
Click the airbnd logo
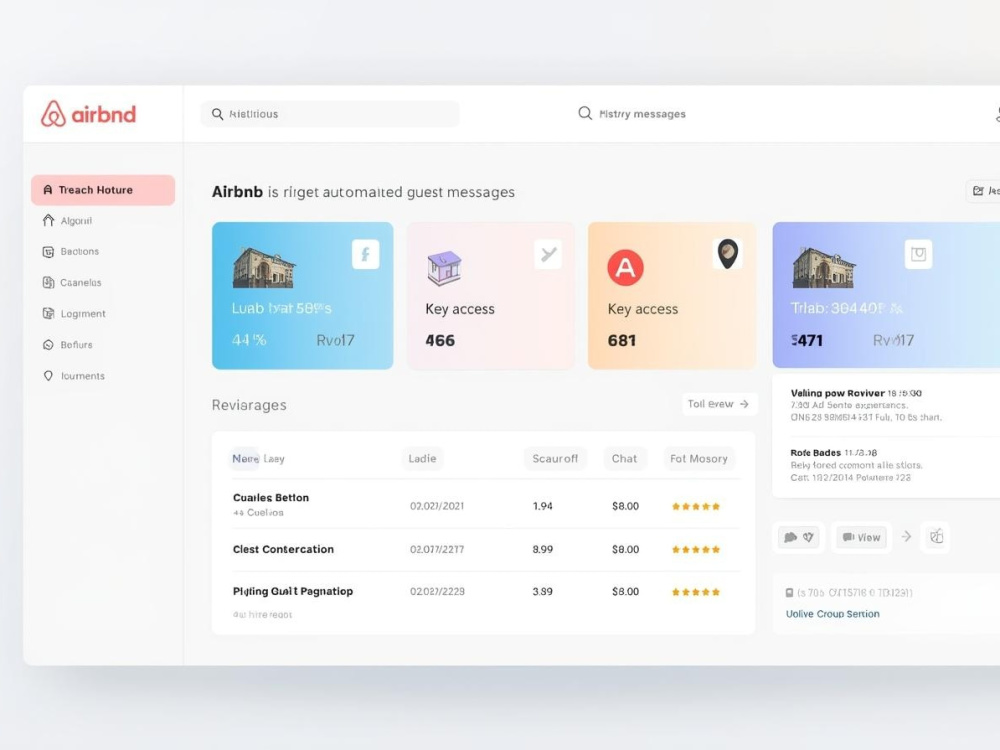89,114
